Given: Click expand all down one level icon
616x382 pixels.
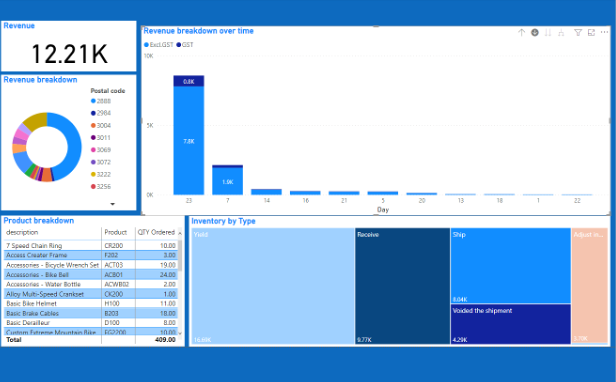Looking at the screenshot, I should click(561, 33).
